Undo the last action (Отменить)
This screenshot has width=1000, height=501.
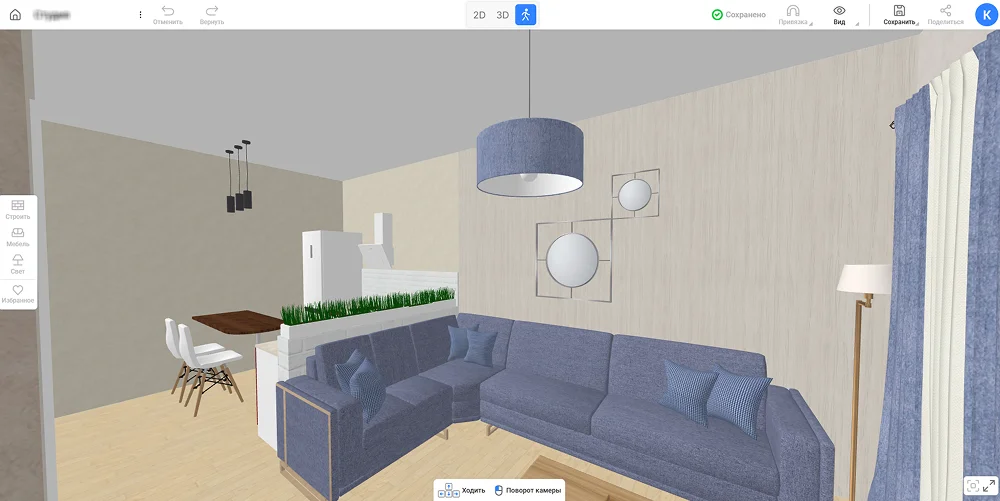coord(167,14)
